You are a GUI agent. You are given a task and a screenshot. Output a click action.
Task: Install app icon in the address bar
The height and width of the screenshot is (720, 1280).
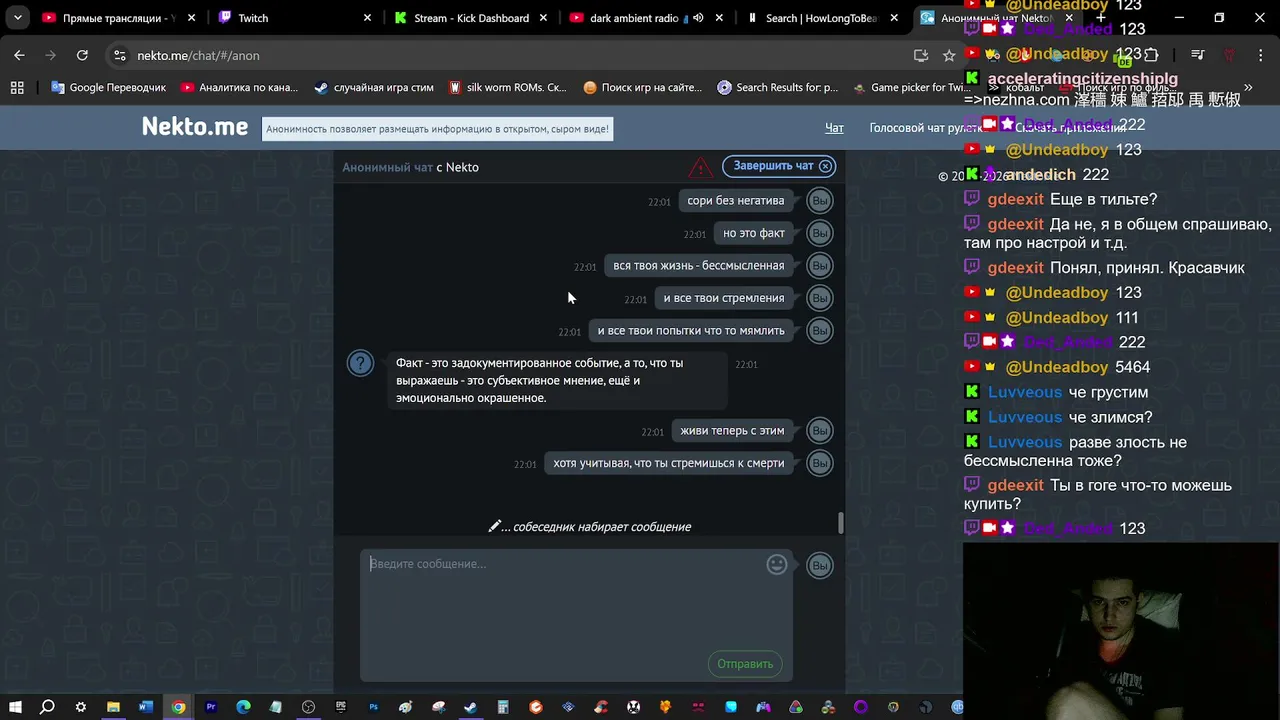coord(921,56)
